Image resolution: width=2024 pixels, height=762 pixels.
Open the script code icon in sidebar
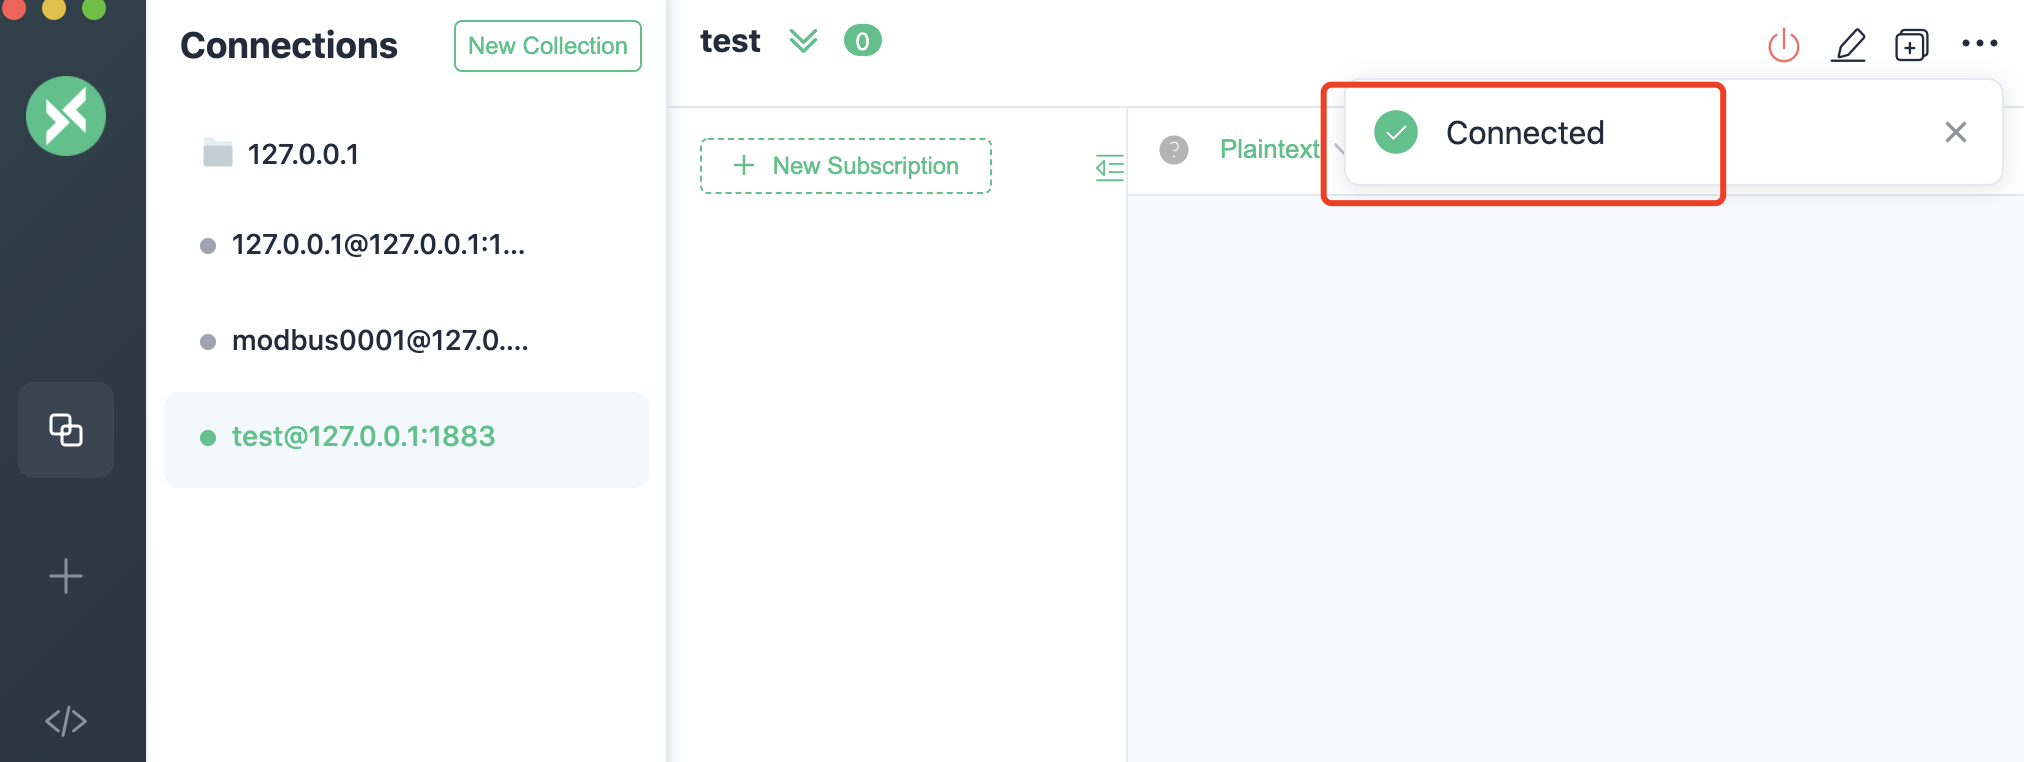tap(66, 721)
